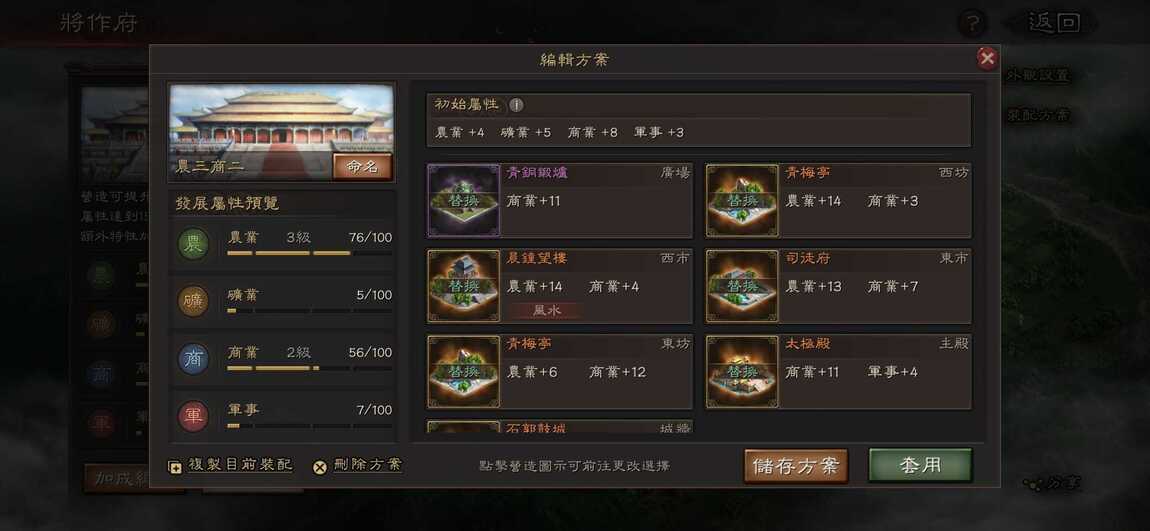
Task: Apply the plan with green 套用 button
Action: click(x=920, y=466)
